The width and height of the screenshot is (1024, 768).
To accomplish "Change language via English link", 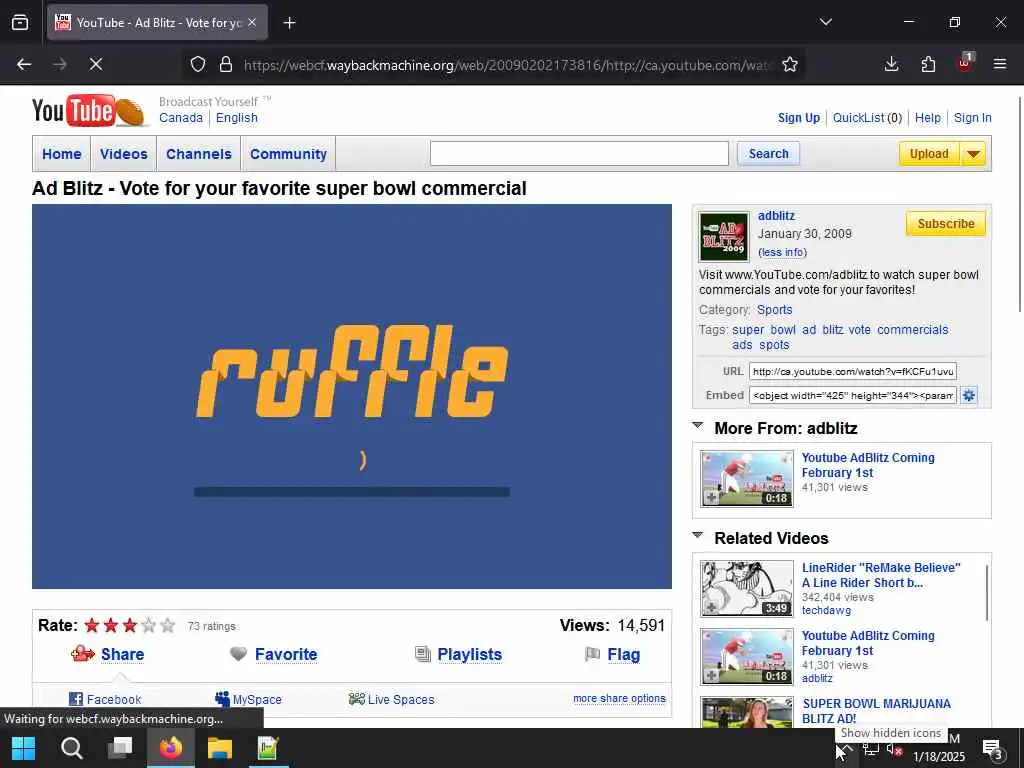I will pos(236,118).
